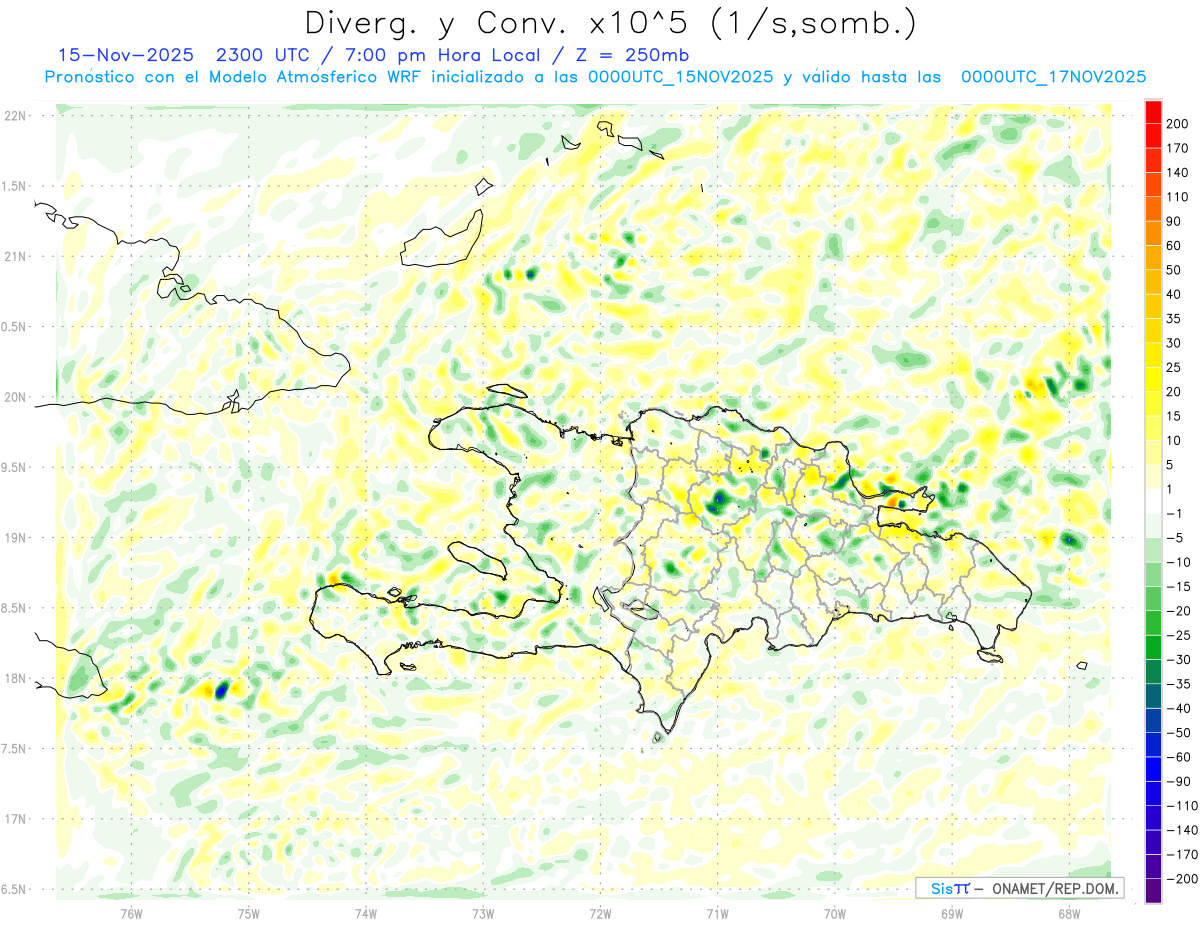Screen dimensions: 1200x927
Task: Select the '0.5N' axis tick label
Action: point(14,327)
